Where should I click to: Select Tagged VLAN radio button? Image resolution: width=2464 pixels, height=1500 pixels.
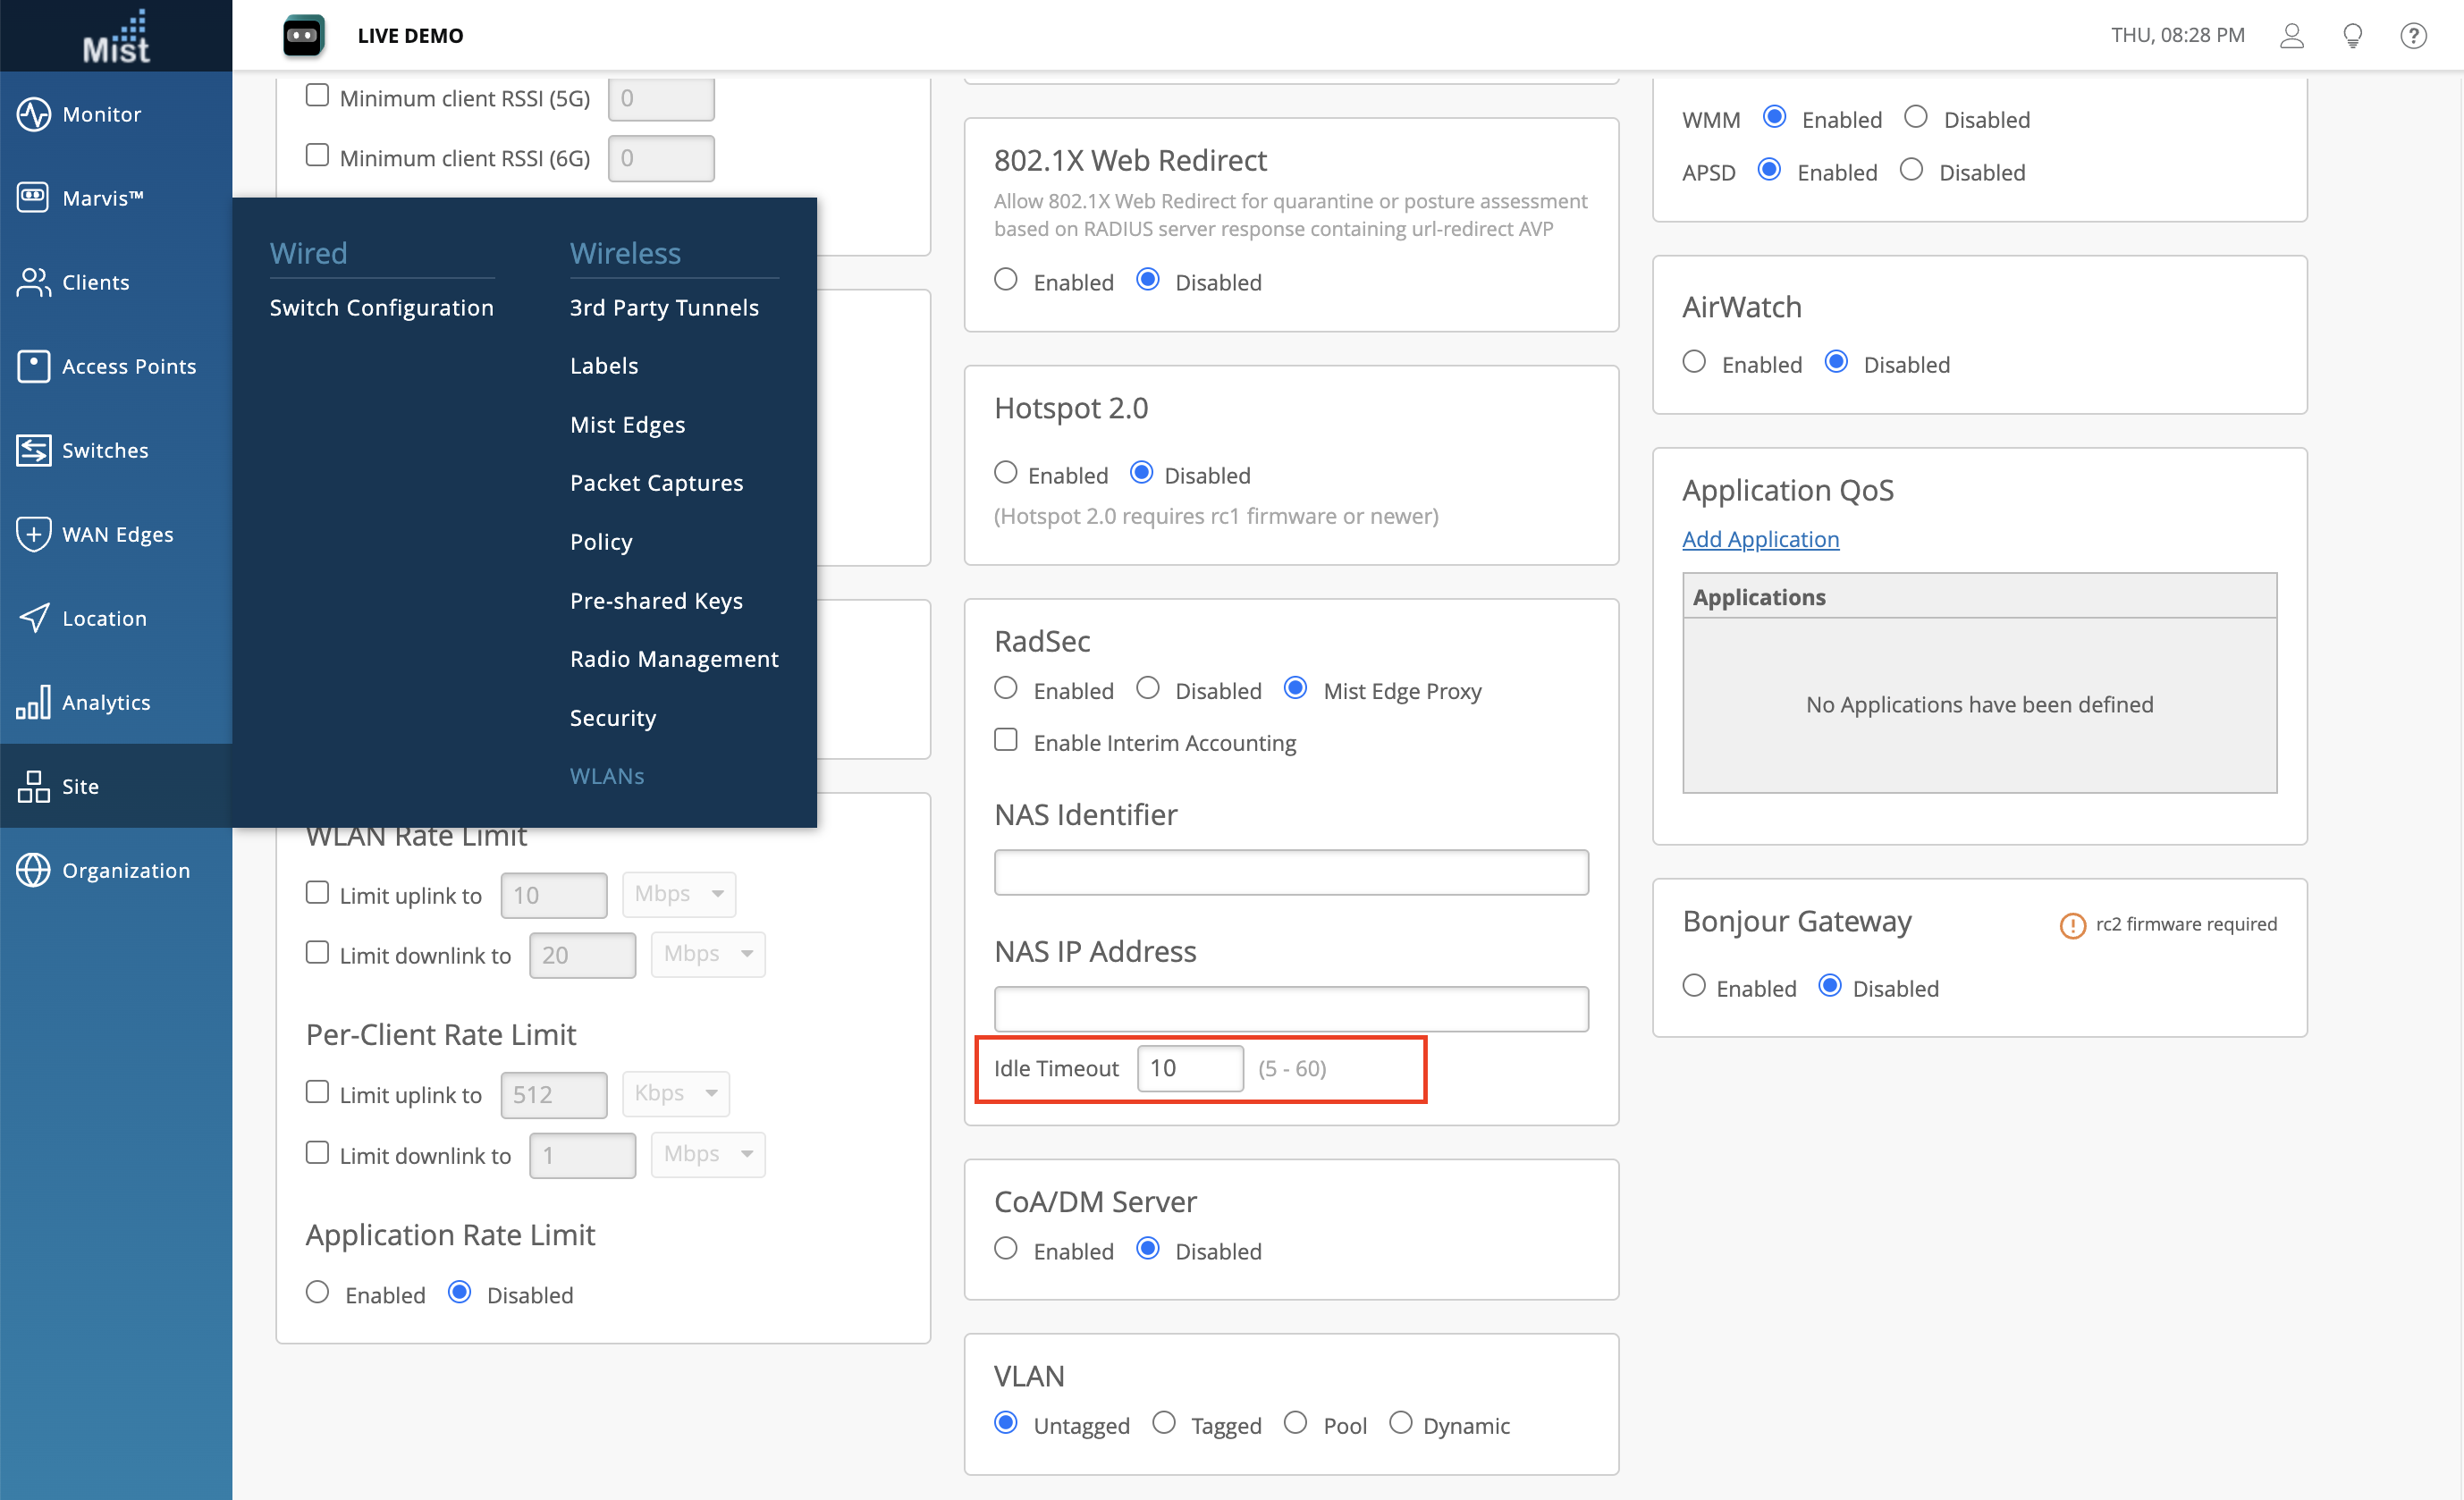(1163, 1423)
